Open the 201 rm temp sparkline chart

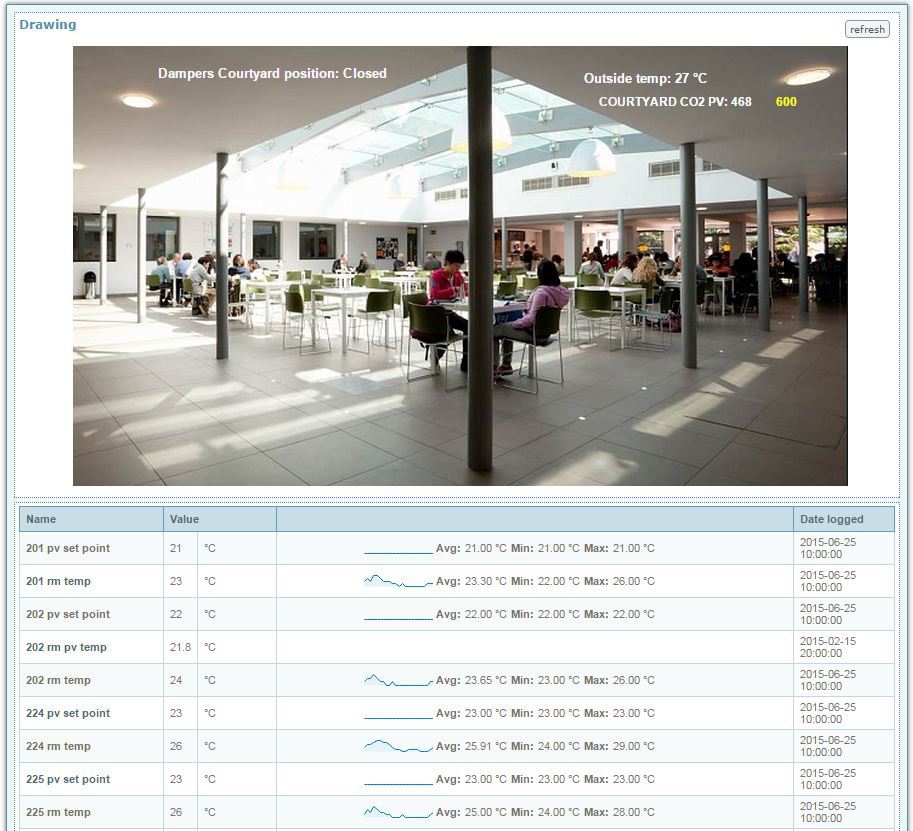pos(398,581)
